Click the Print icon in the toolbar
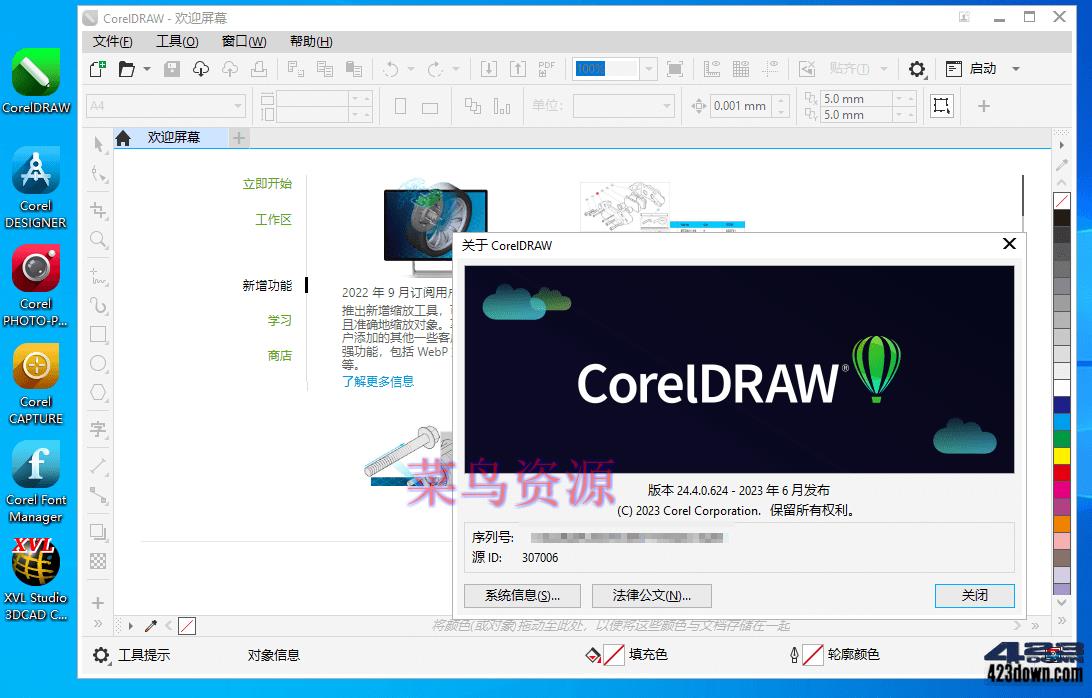Screen dimensions: 1092x698 point(258,69)
